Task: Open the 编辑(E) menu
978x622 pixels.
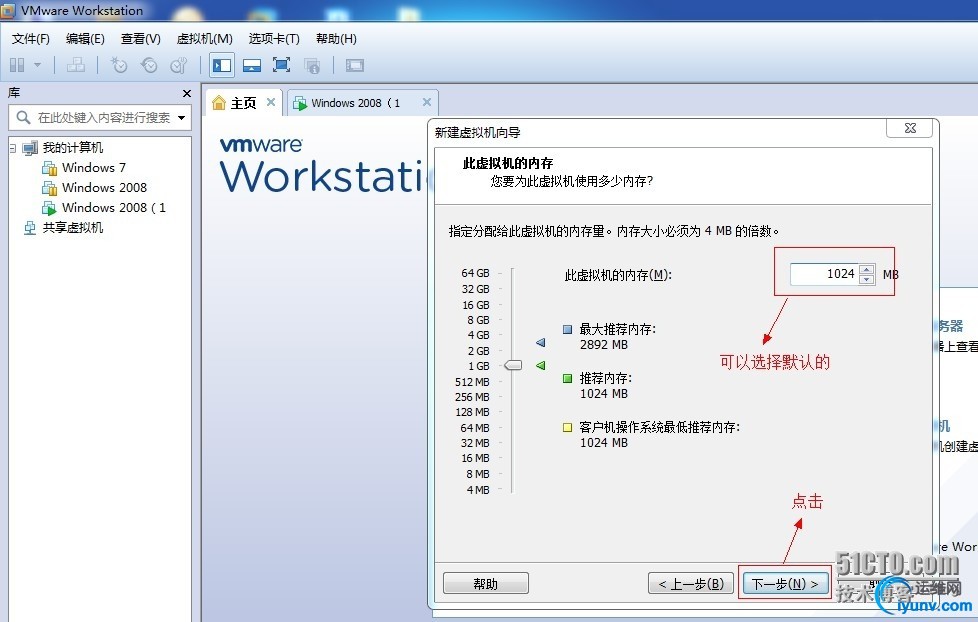Action: click(85, 39)
